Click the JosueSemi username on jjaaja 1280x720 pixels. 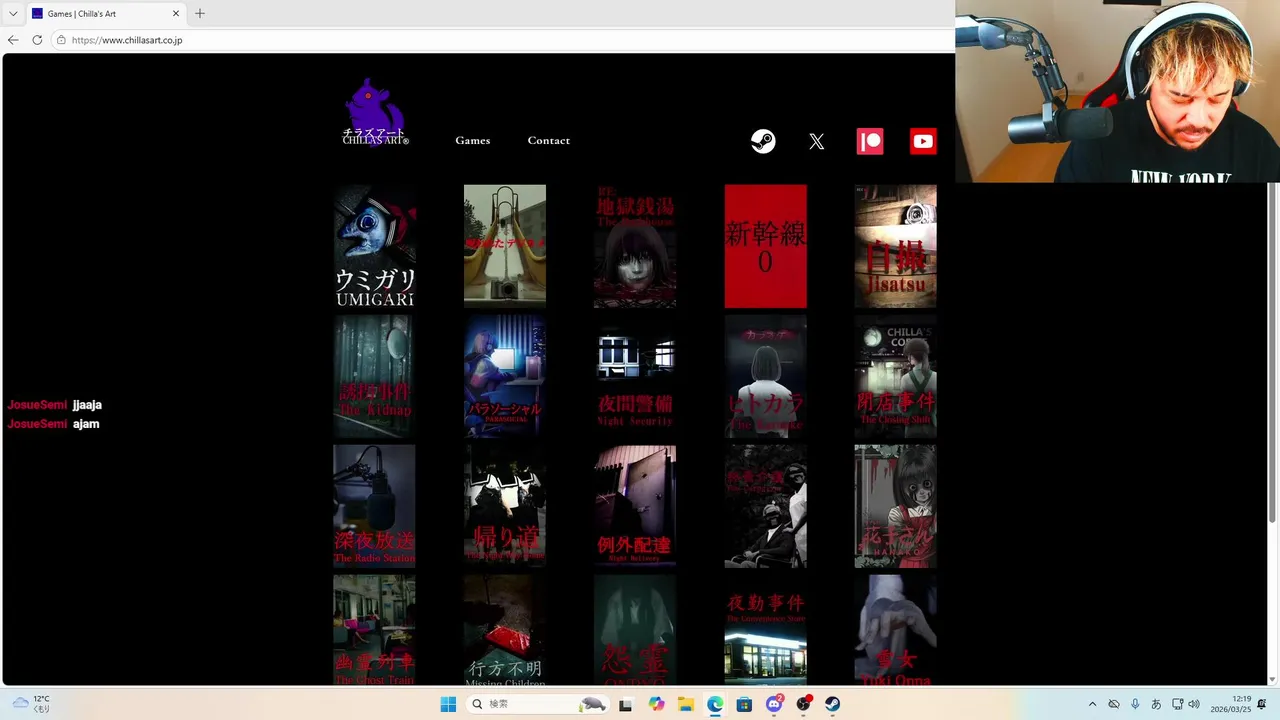(37, 405)
